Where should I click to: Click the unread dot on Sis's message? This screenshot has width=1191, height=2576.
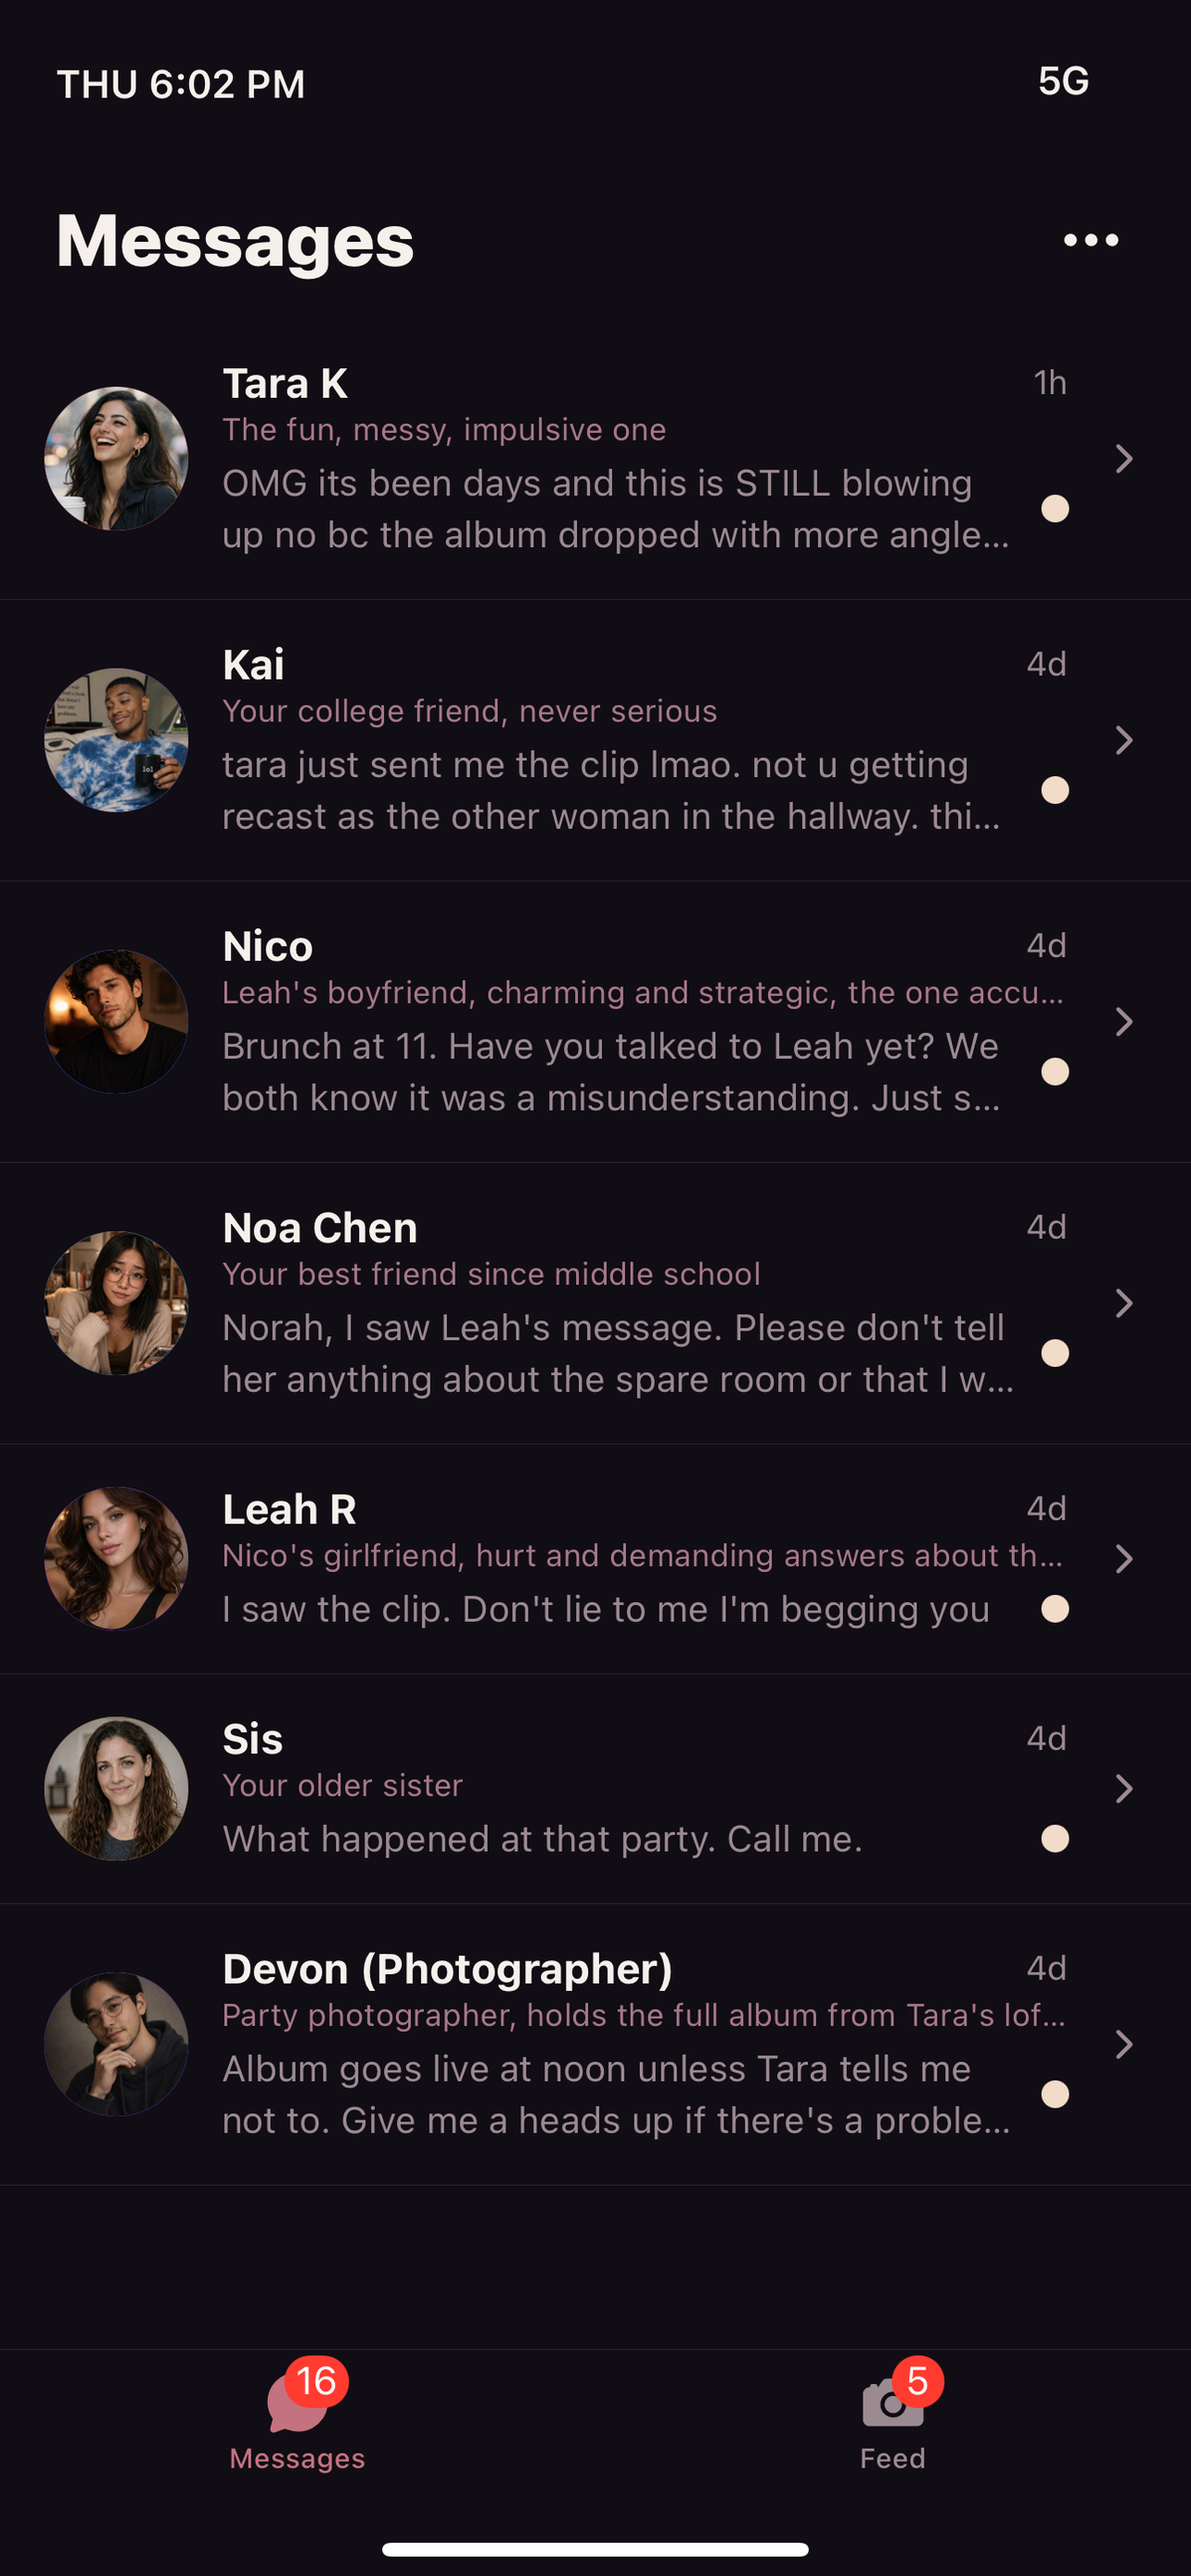(x=1055, y=1839)
